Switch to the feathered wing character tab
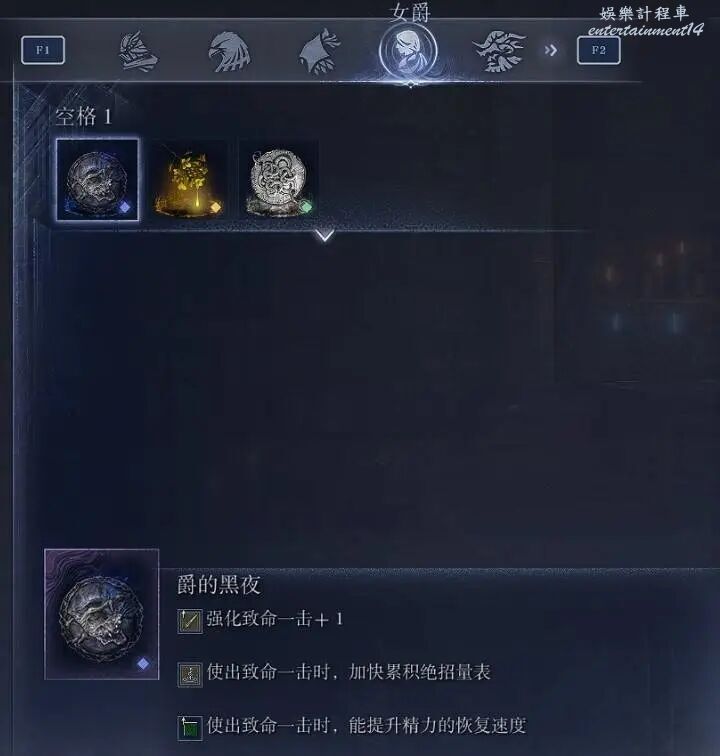The height and width of the screenshot is (756, 720). (138, 52)
